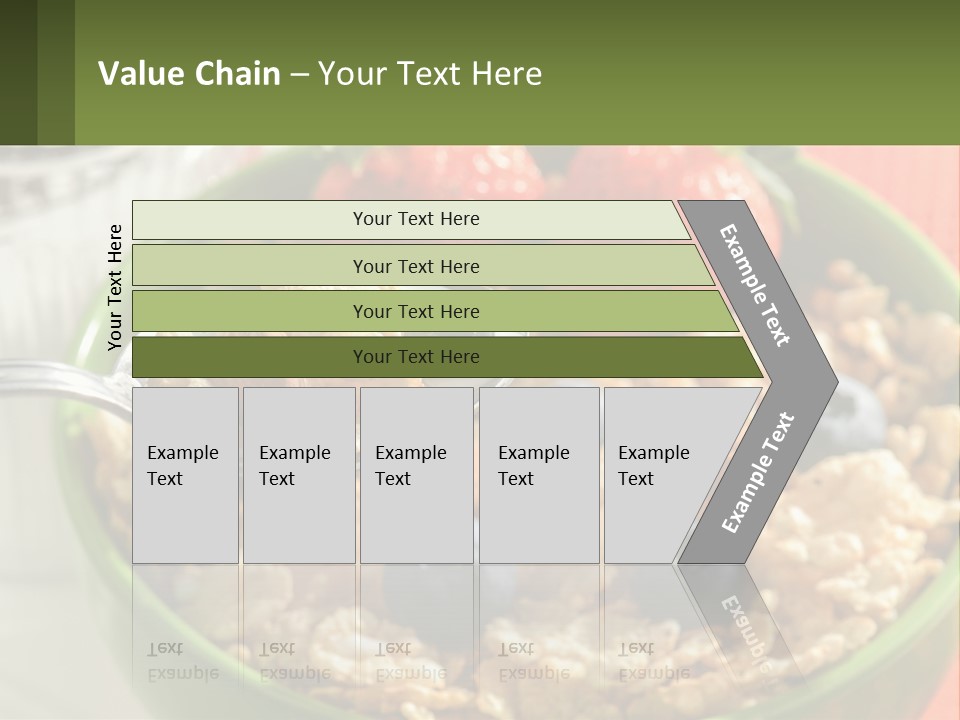960x720 pixels.
Task: Click the lower 'Example Text' in the chevron arrow
Action: [x=757, y=472]
